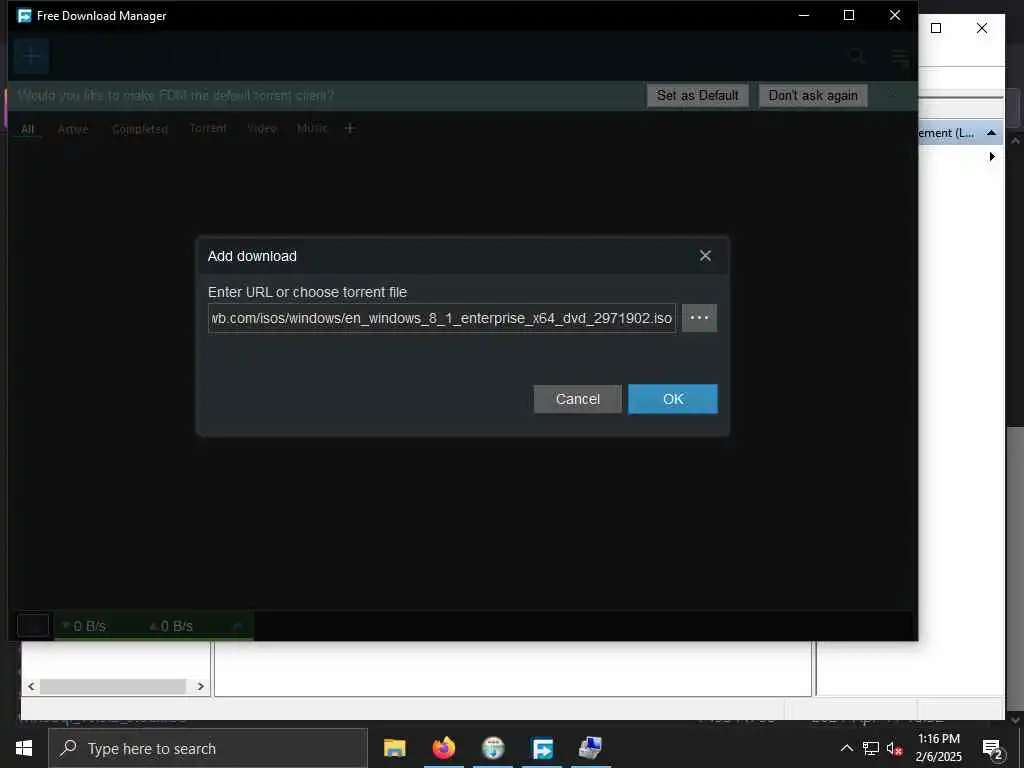The image size is (1024, 768).
Task: Dismiss the default torrent client banner
Action: pyautogui.click(x=893, y=95)
